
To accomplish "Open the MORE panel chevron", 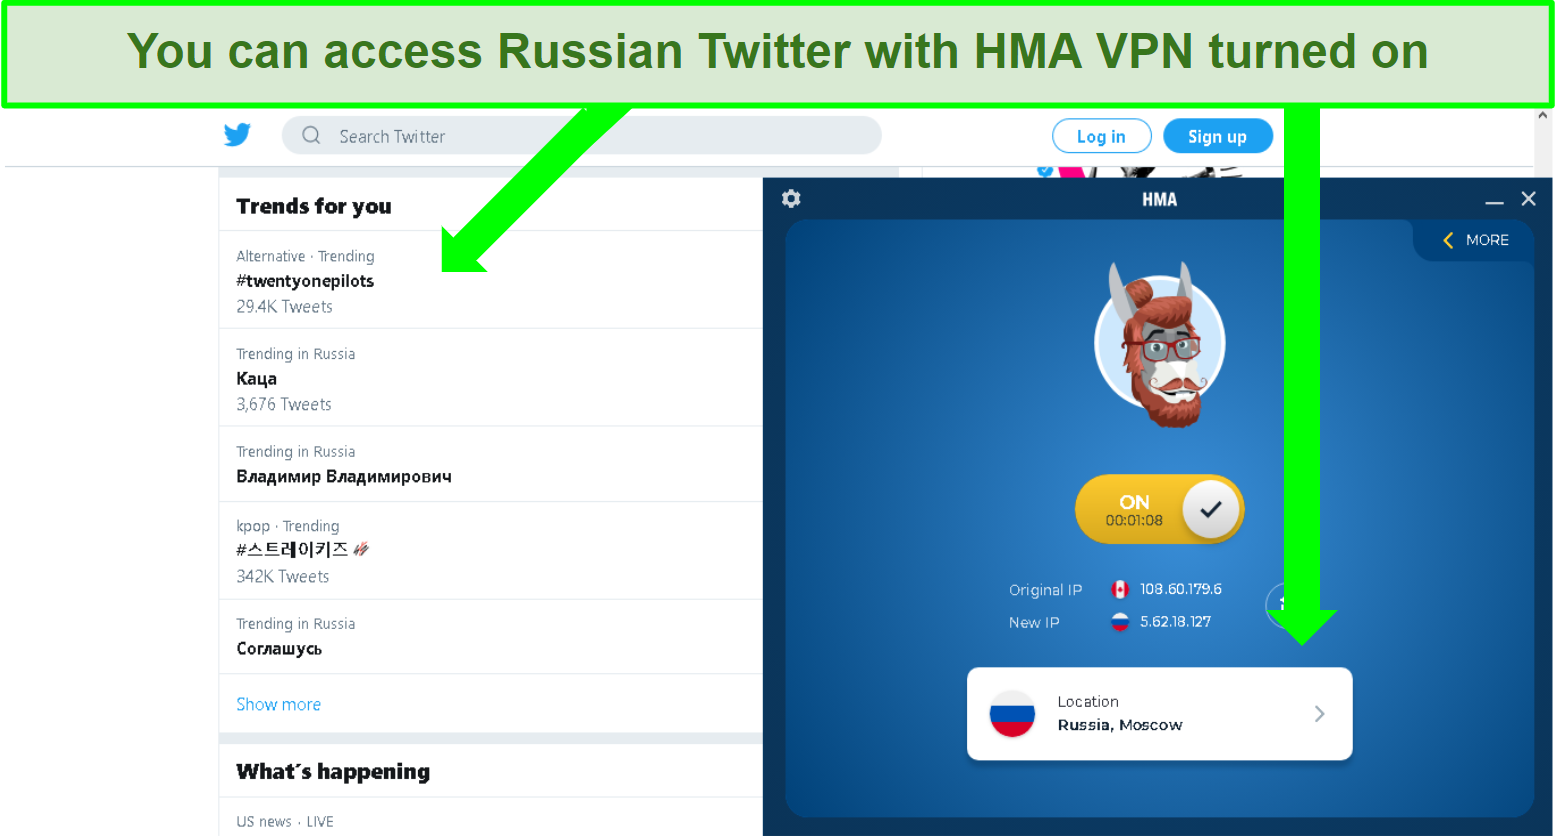I will click(x=1448, y=240).
